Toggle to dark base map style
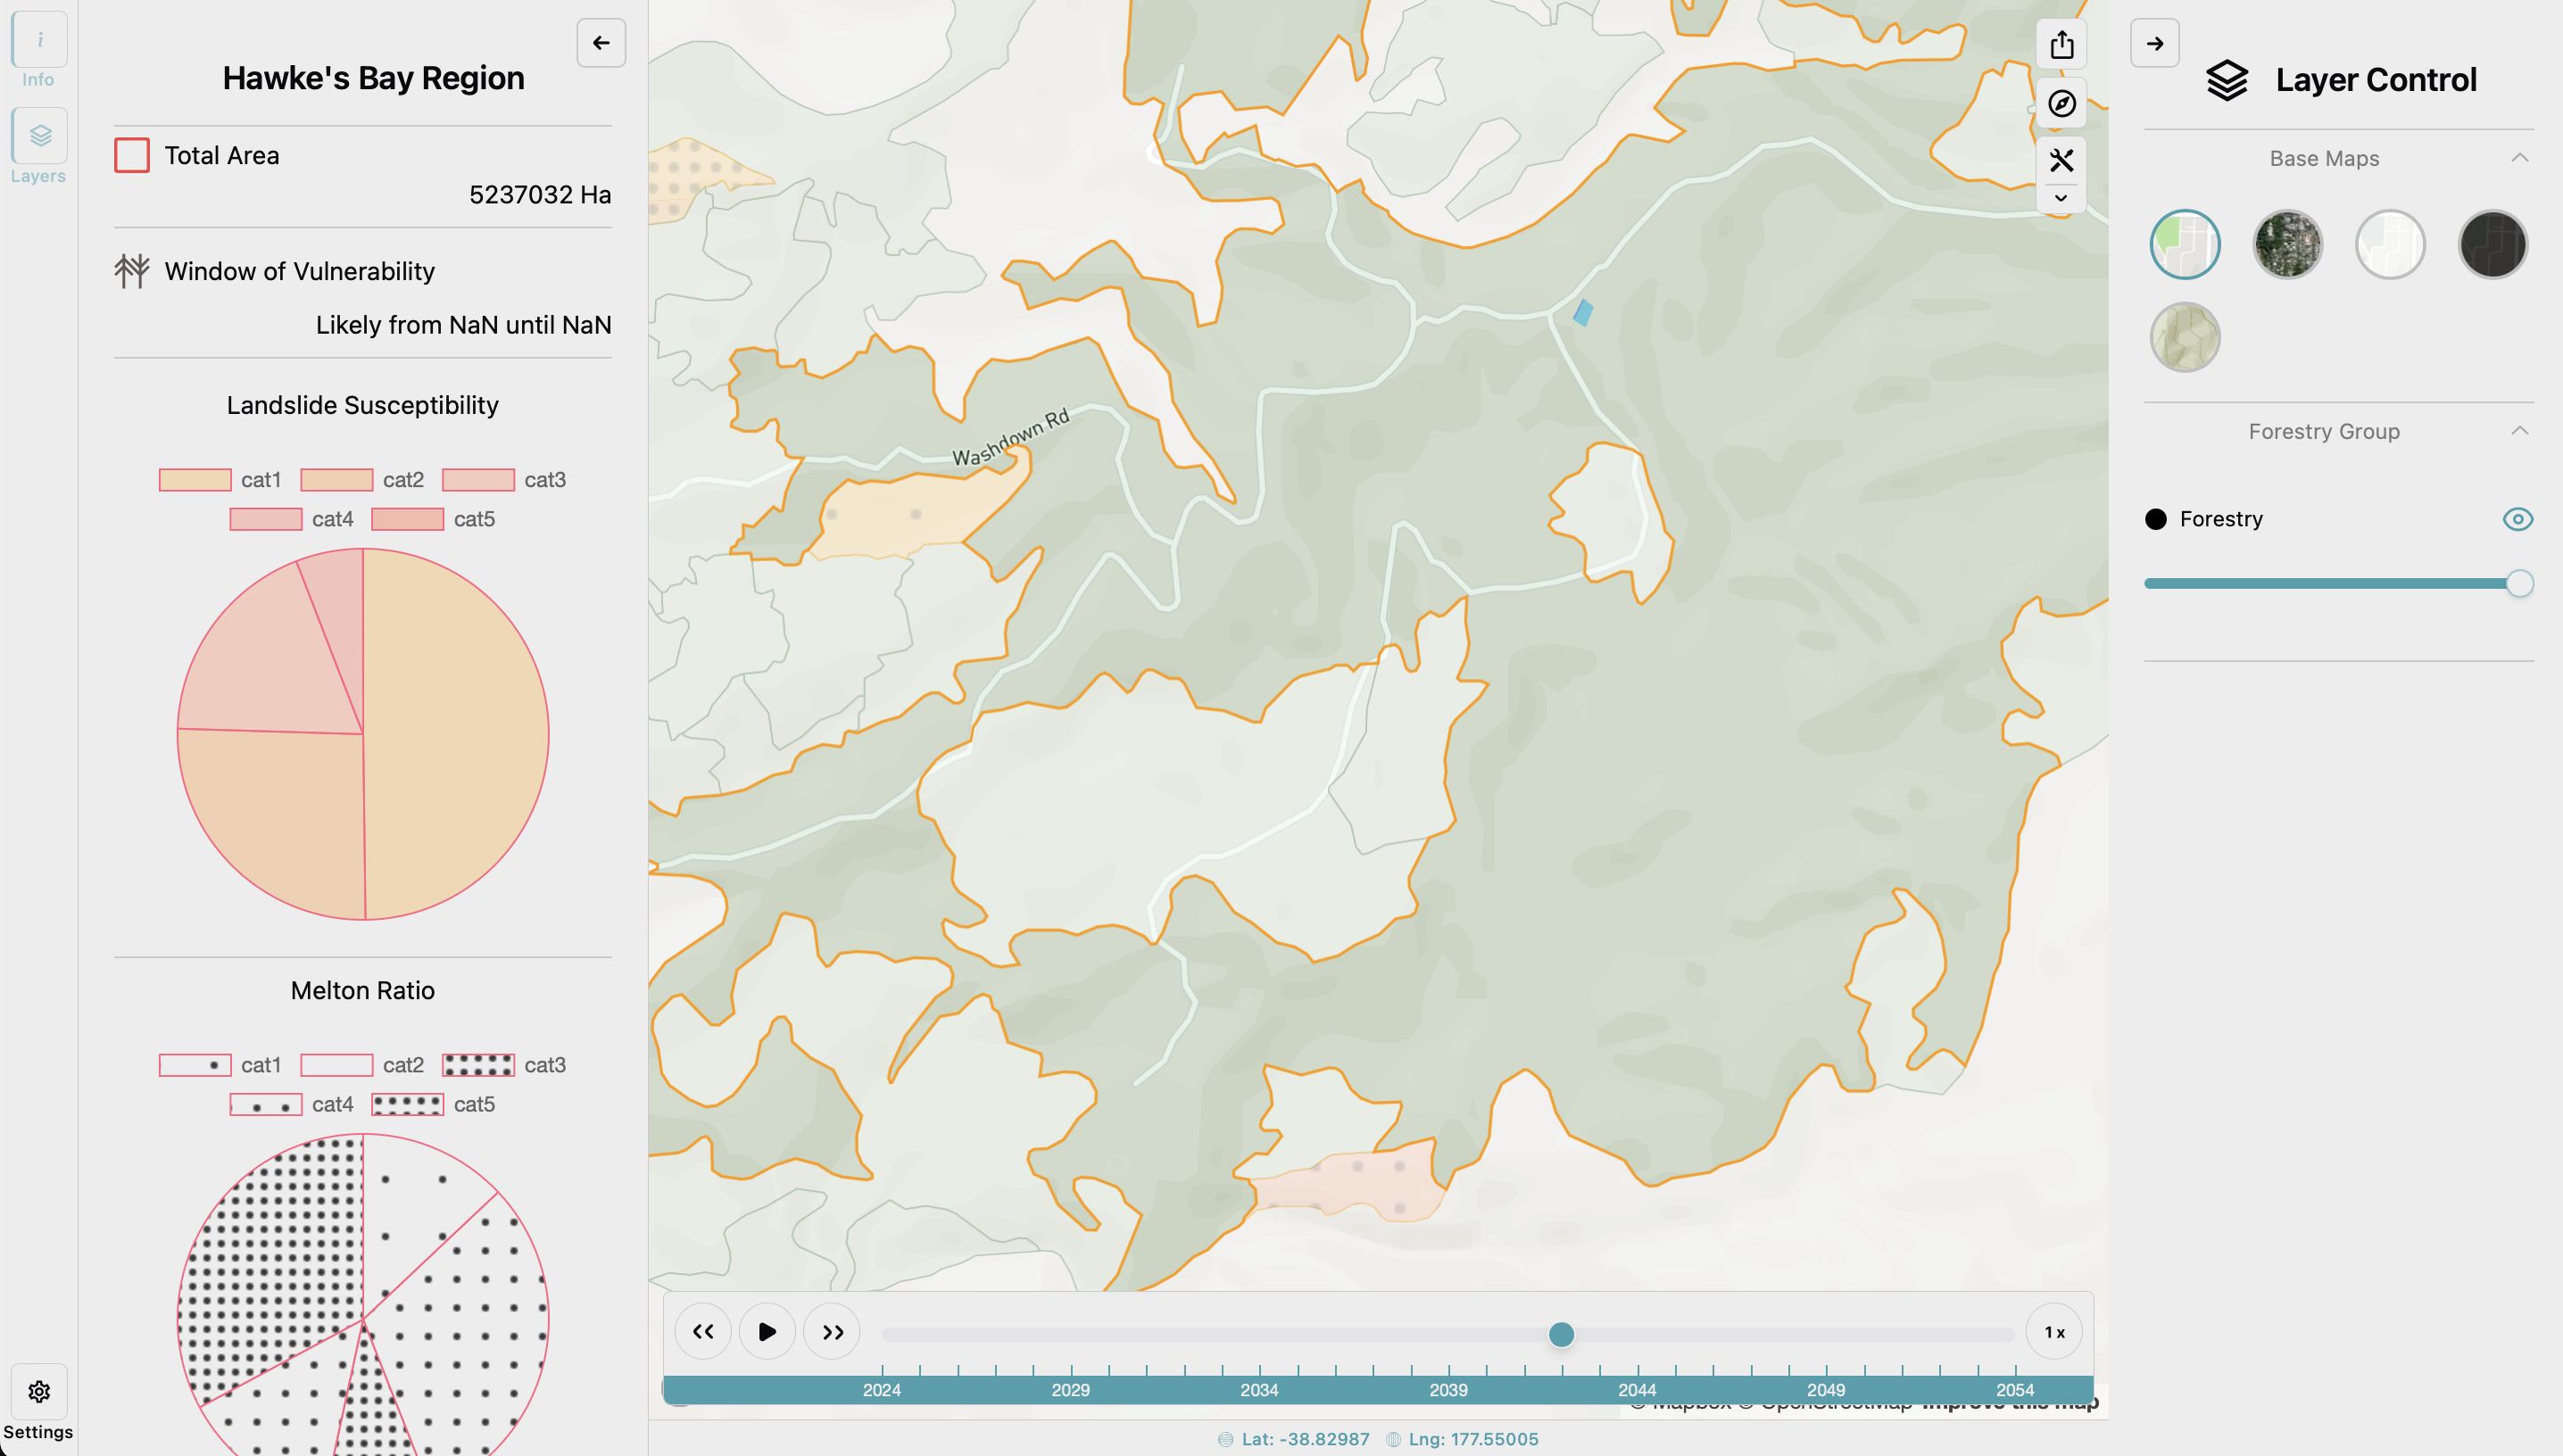 2492,244
